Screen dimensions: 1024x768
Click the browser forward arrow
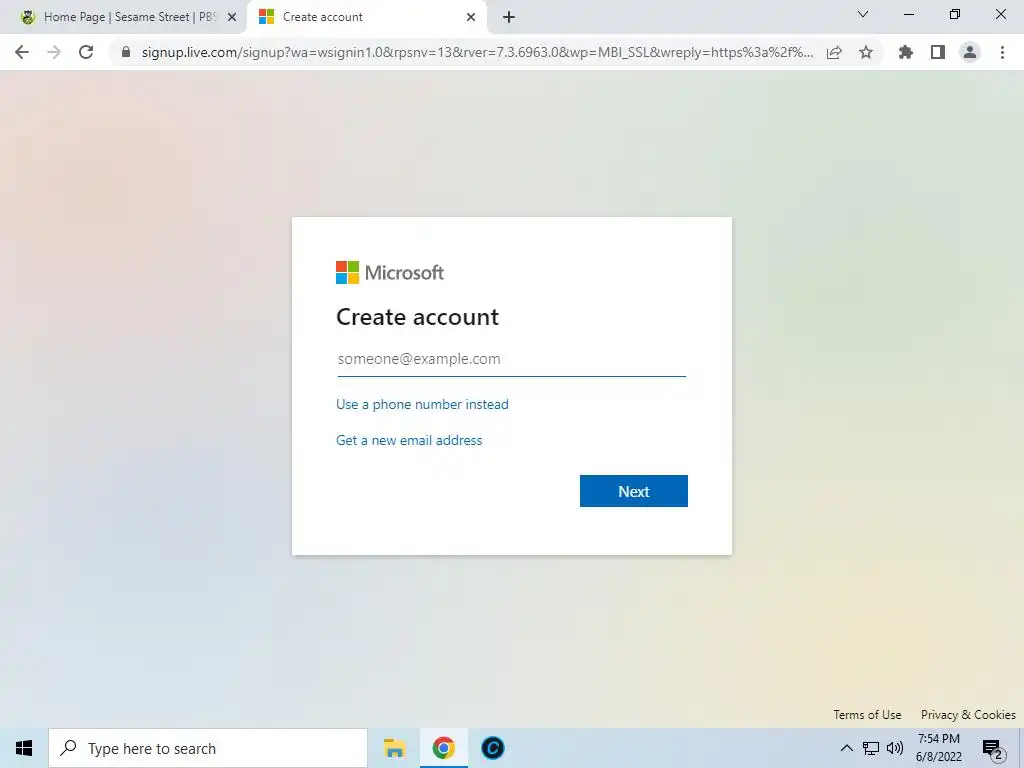(54, 52)
